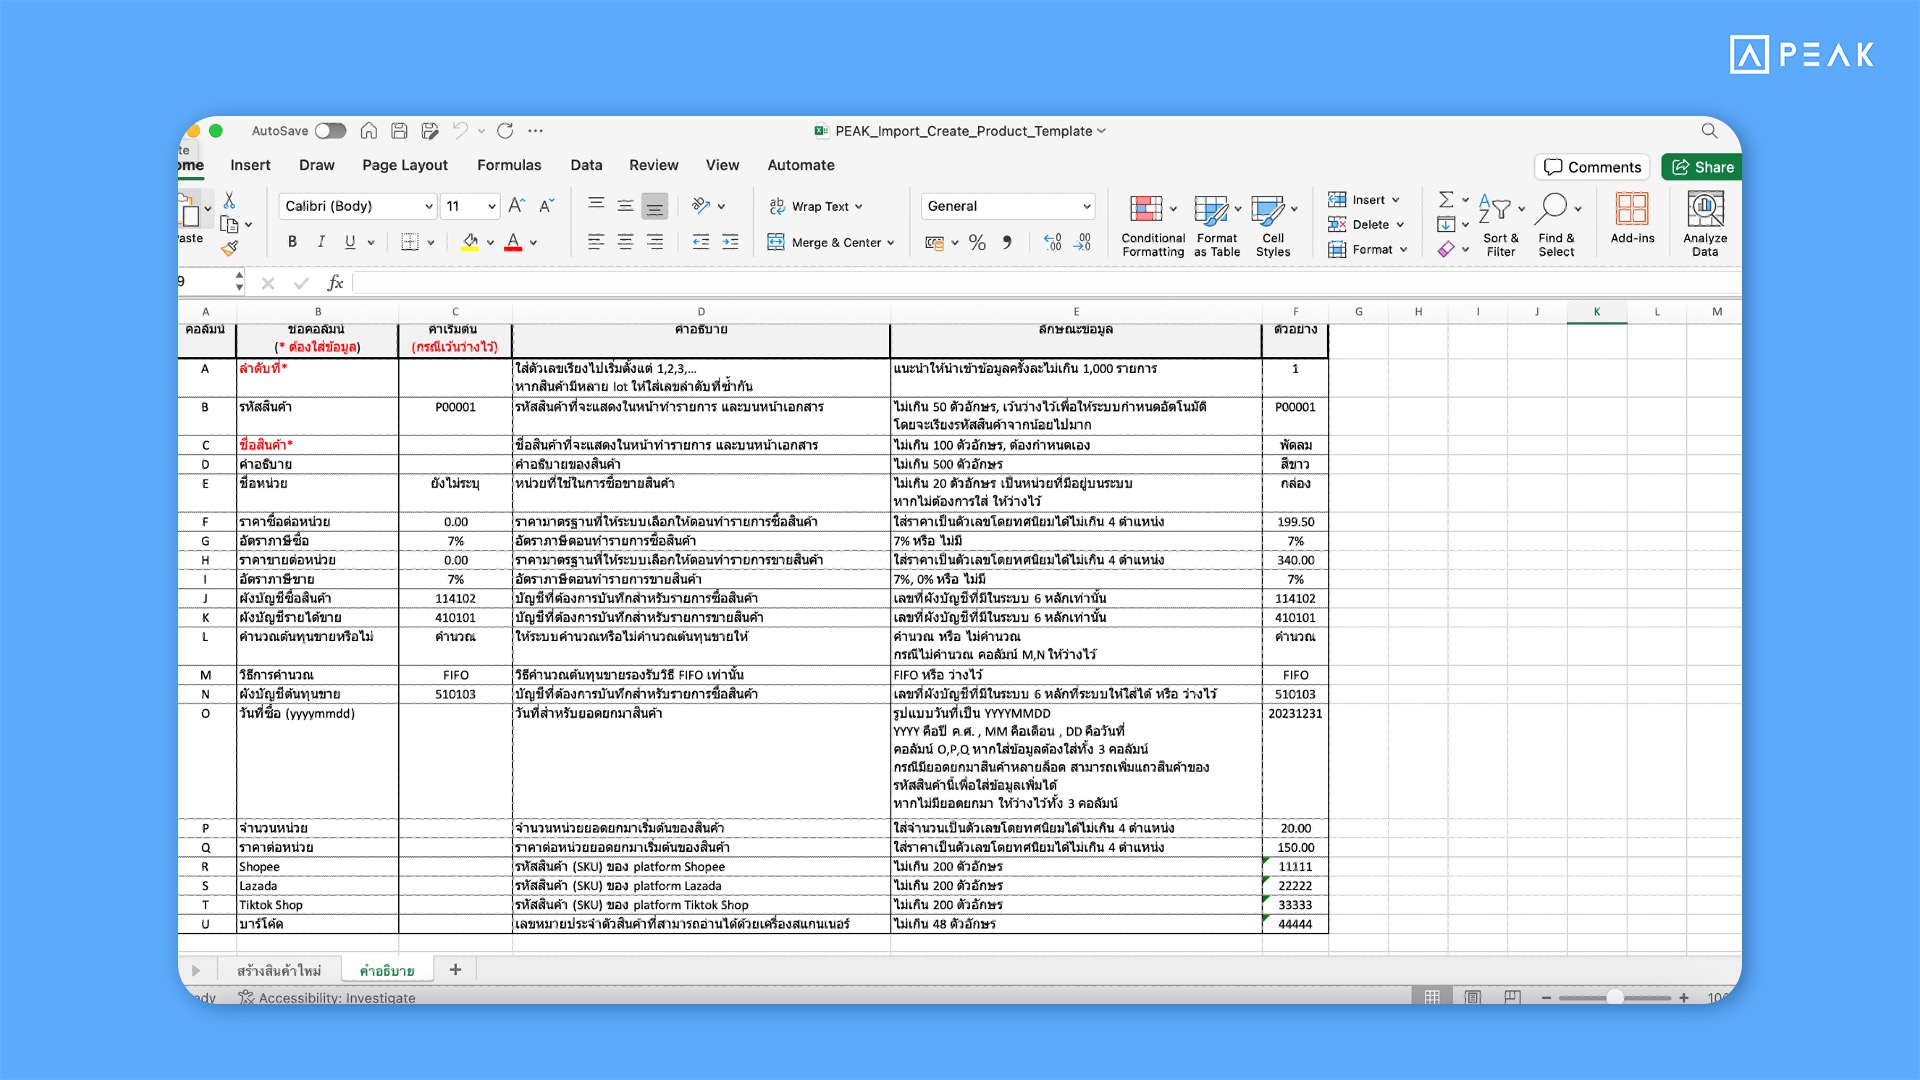1920x1080 pixels.
Task: Click the Center align text icon
Action: 625,242
